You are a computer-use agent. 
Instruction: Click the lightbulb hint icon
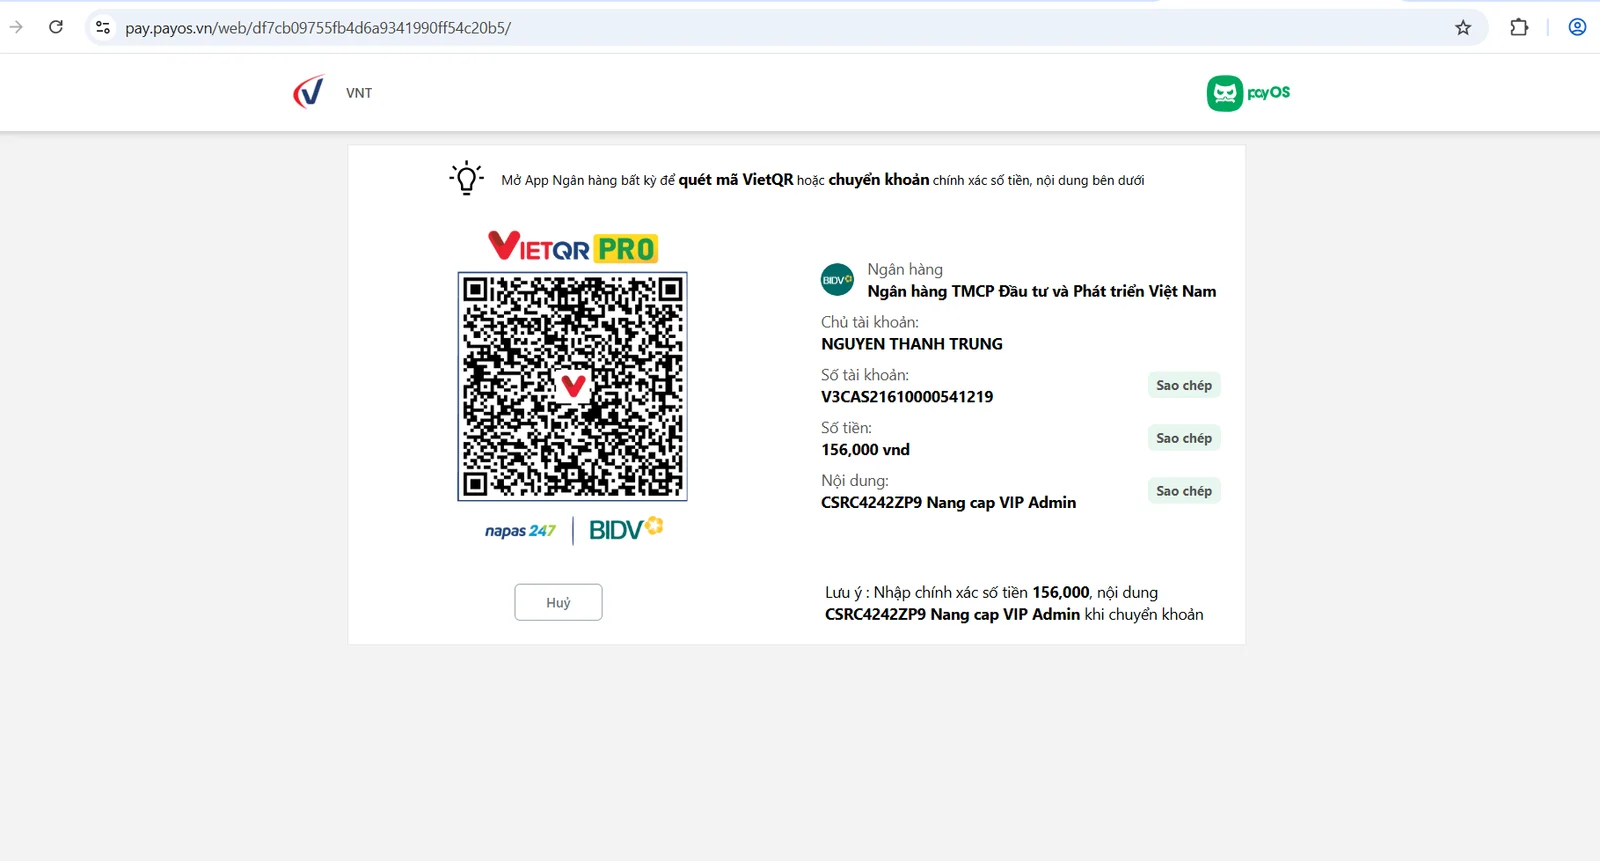coord(466,179)
